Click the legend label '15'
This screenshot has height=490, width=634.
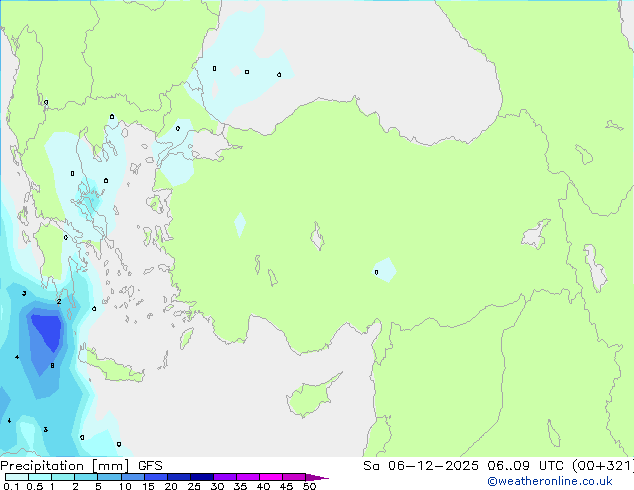(148, 486)
